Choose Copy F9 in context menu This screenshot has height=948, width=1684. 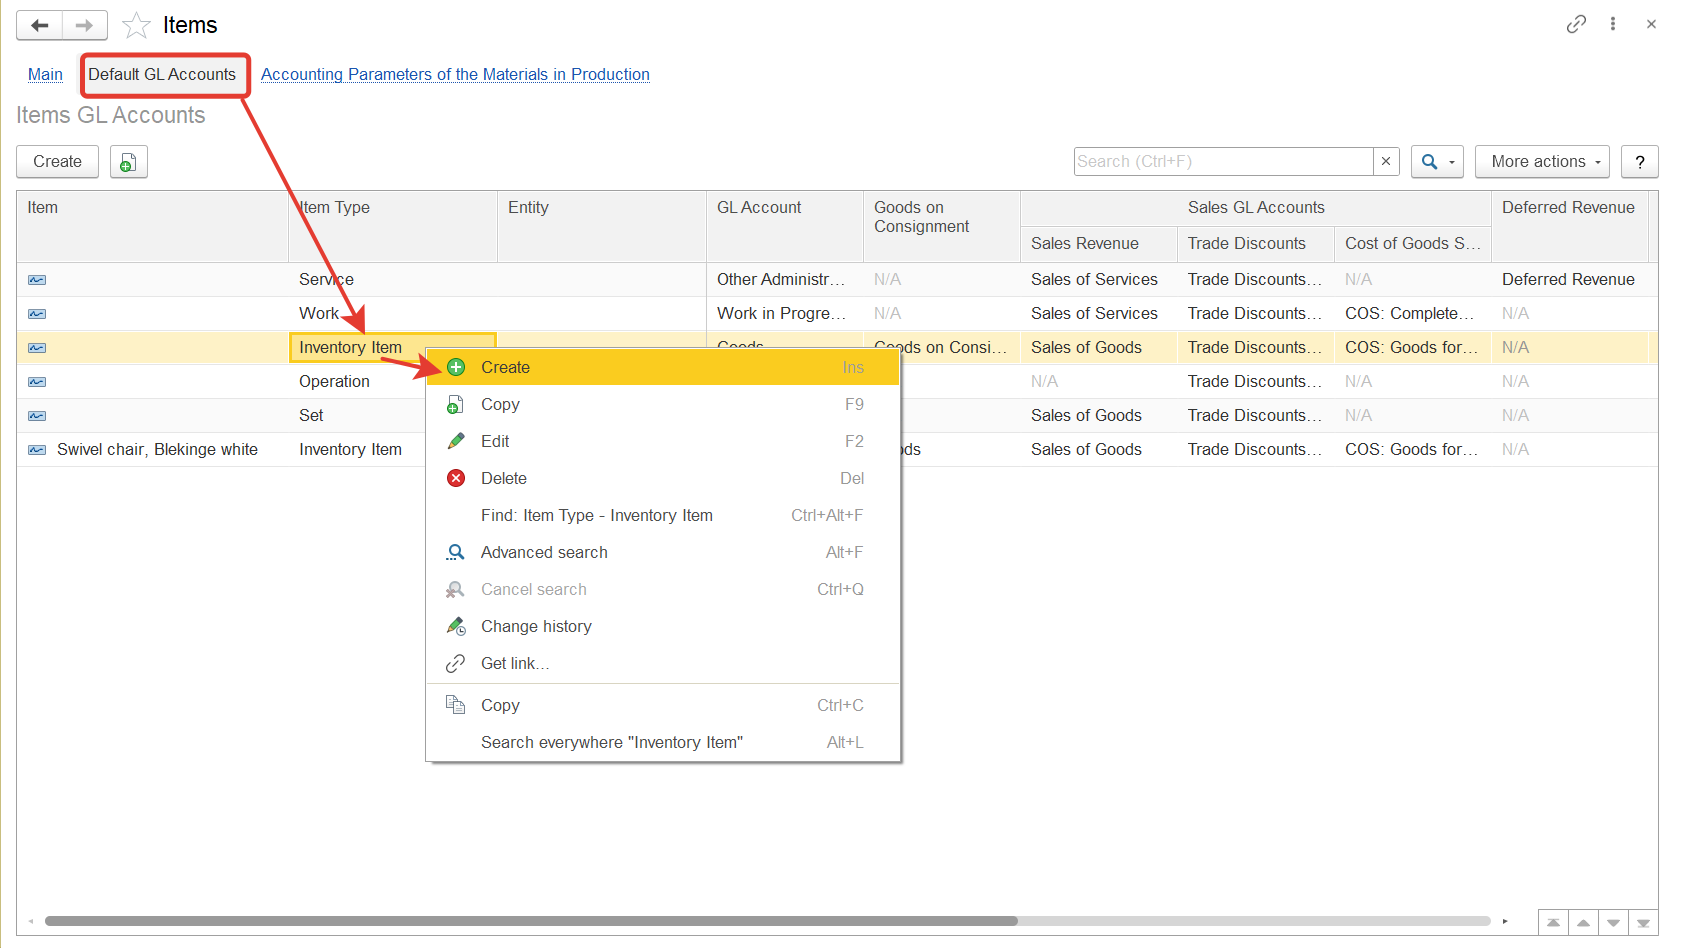point(663,404)
